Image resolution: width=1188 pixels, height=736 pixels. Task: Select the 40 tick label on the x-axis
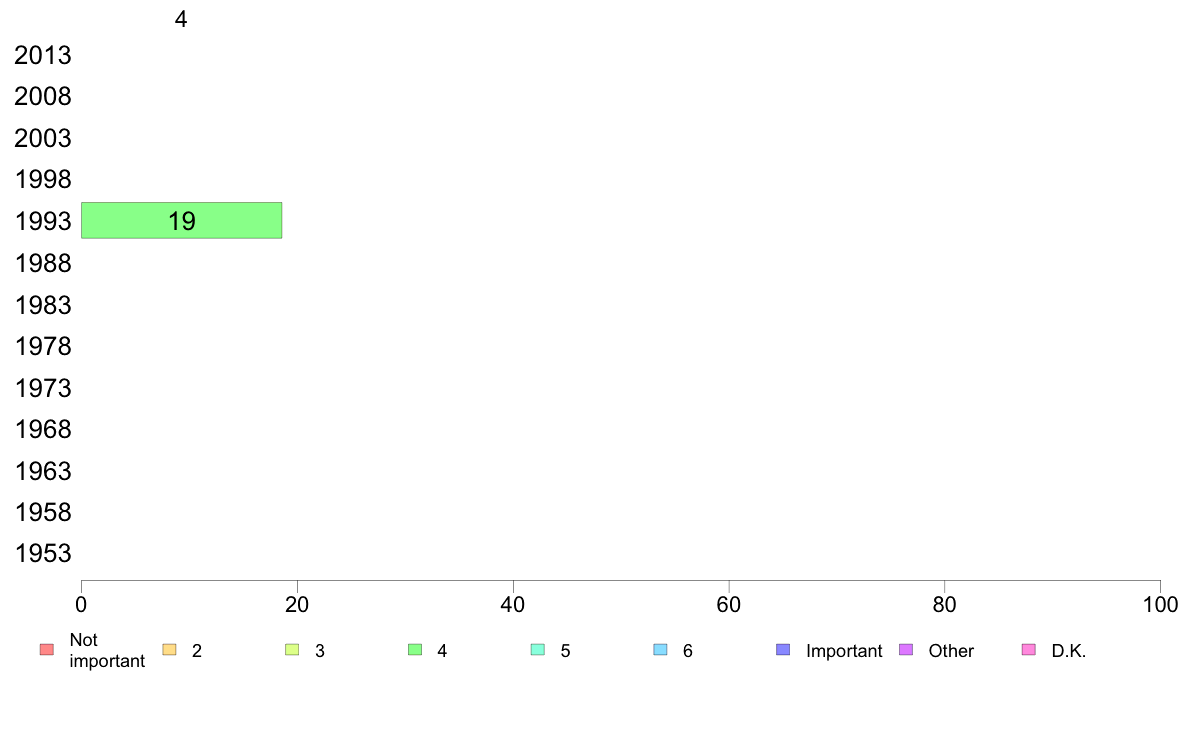pos(513,604)
